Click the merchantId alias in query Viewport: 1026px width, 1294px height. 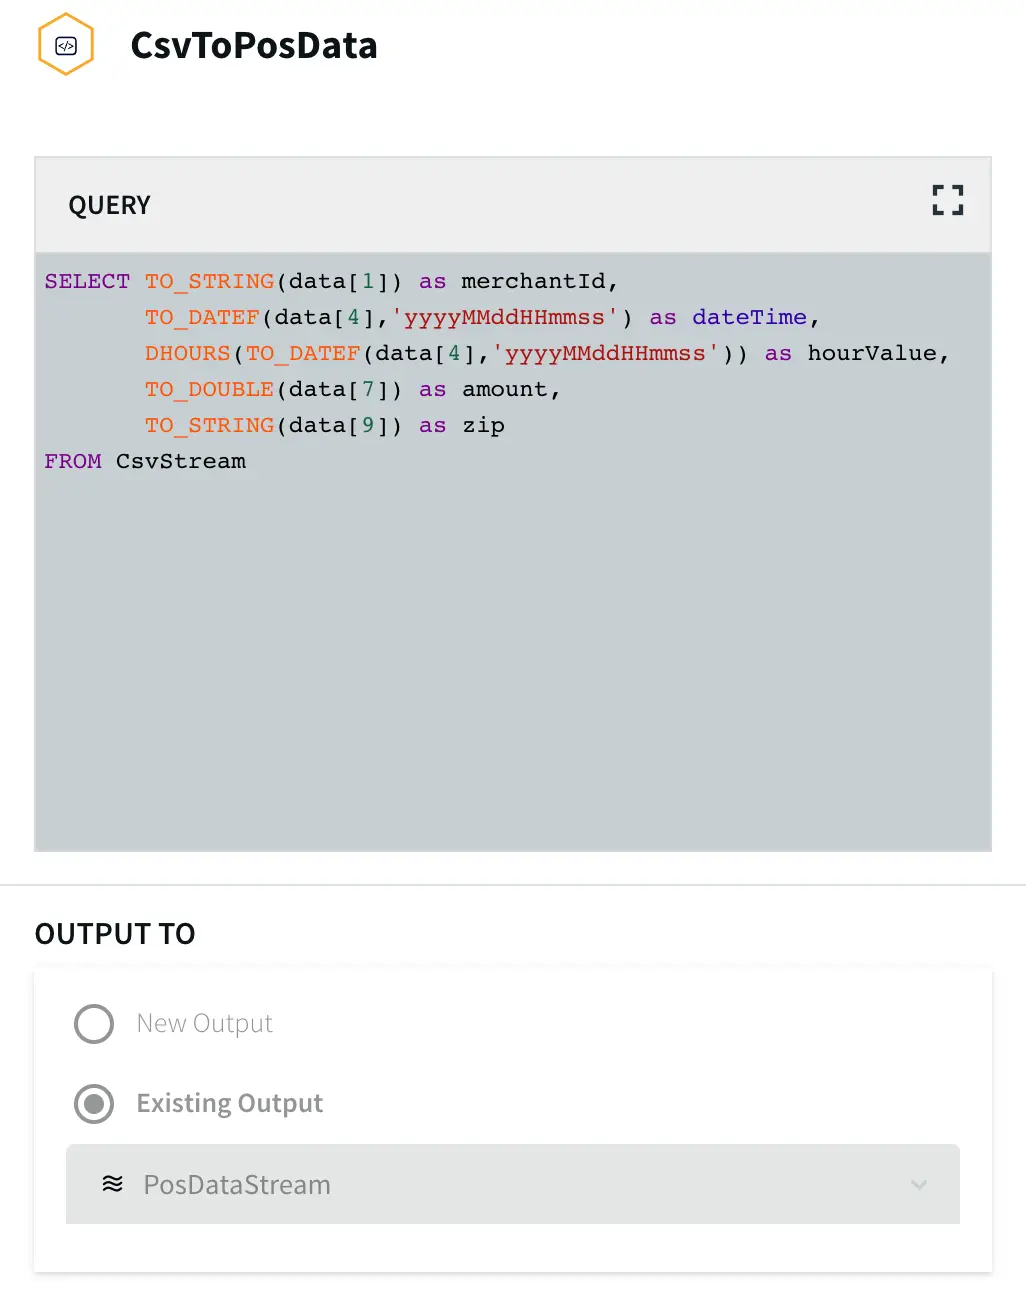533,282
